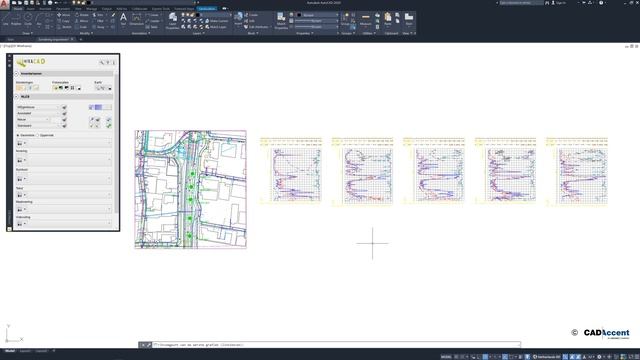The height and width of the screenshot is (360, 640).
Task: Add a new drawing tab with plus
Action: click(x=81, y=40)
